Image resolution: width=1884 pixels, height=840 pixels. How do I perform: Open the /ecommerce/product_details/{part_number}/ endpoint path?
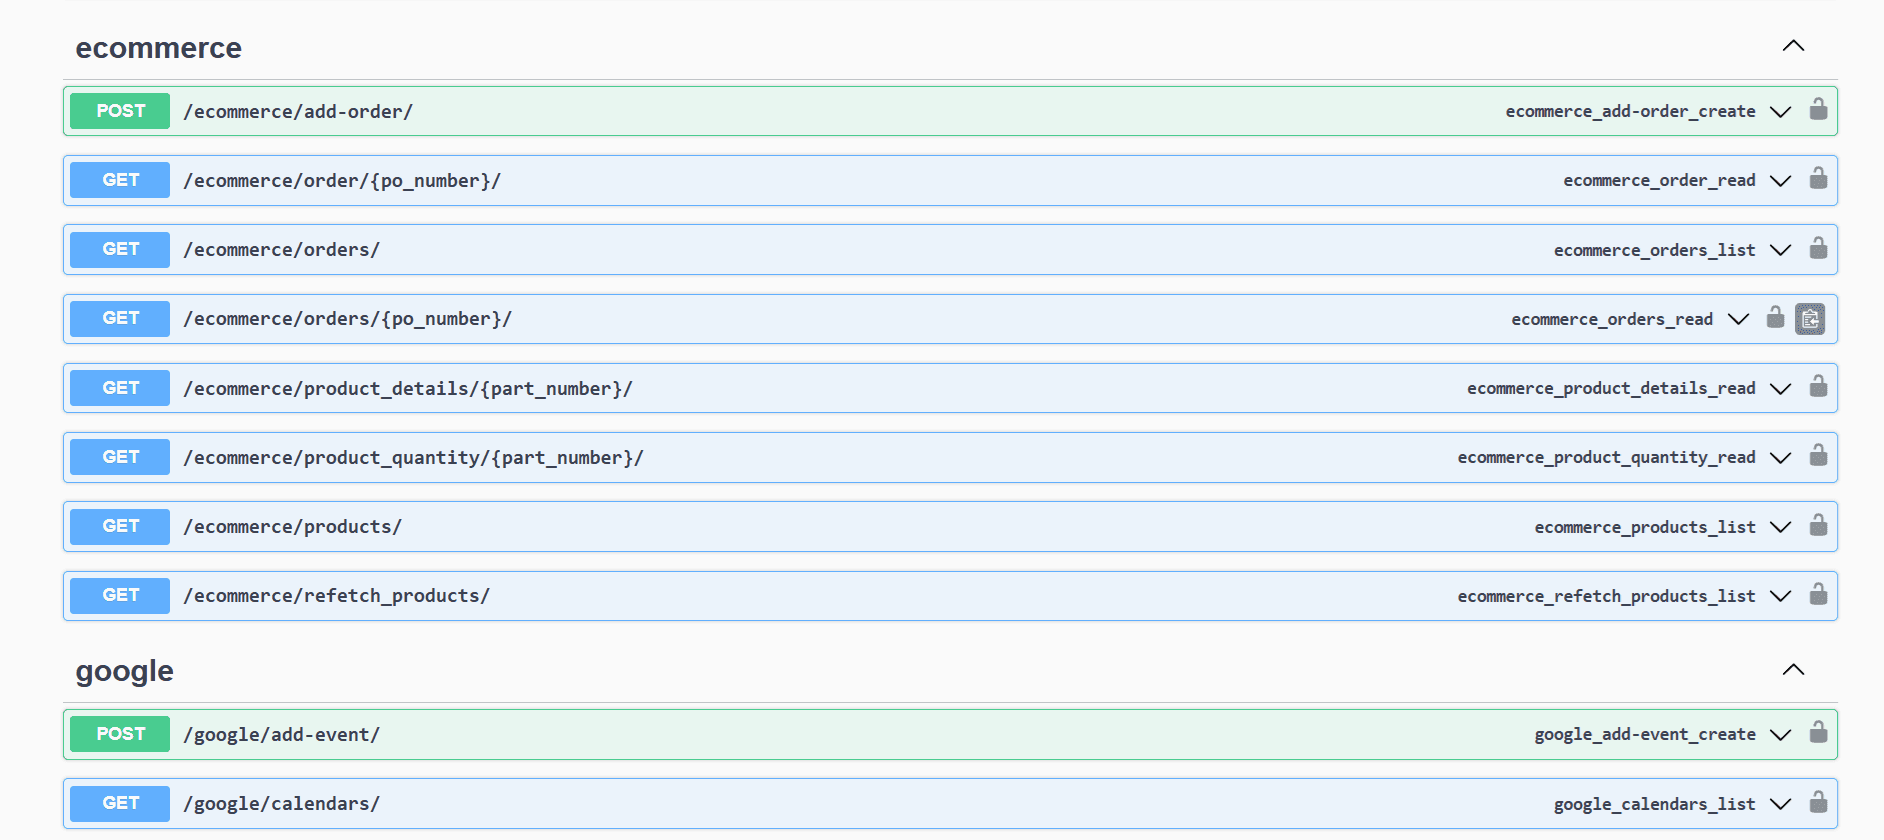(407, 388)
